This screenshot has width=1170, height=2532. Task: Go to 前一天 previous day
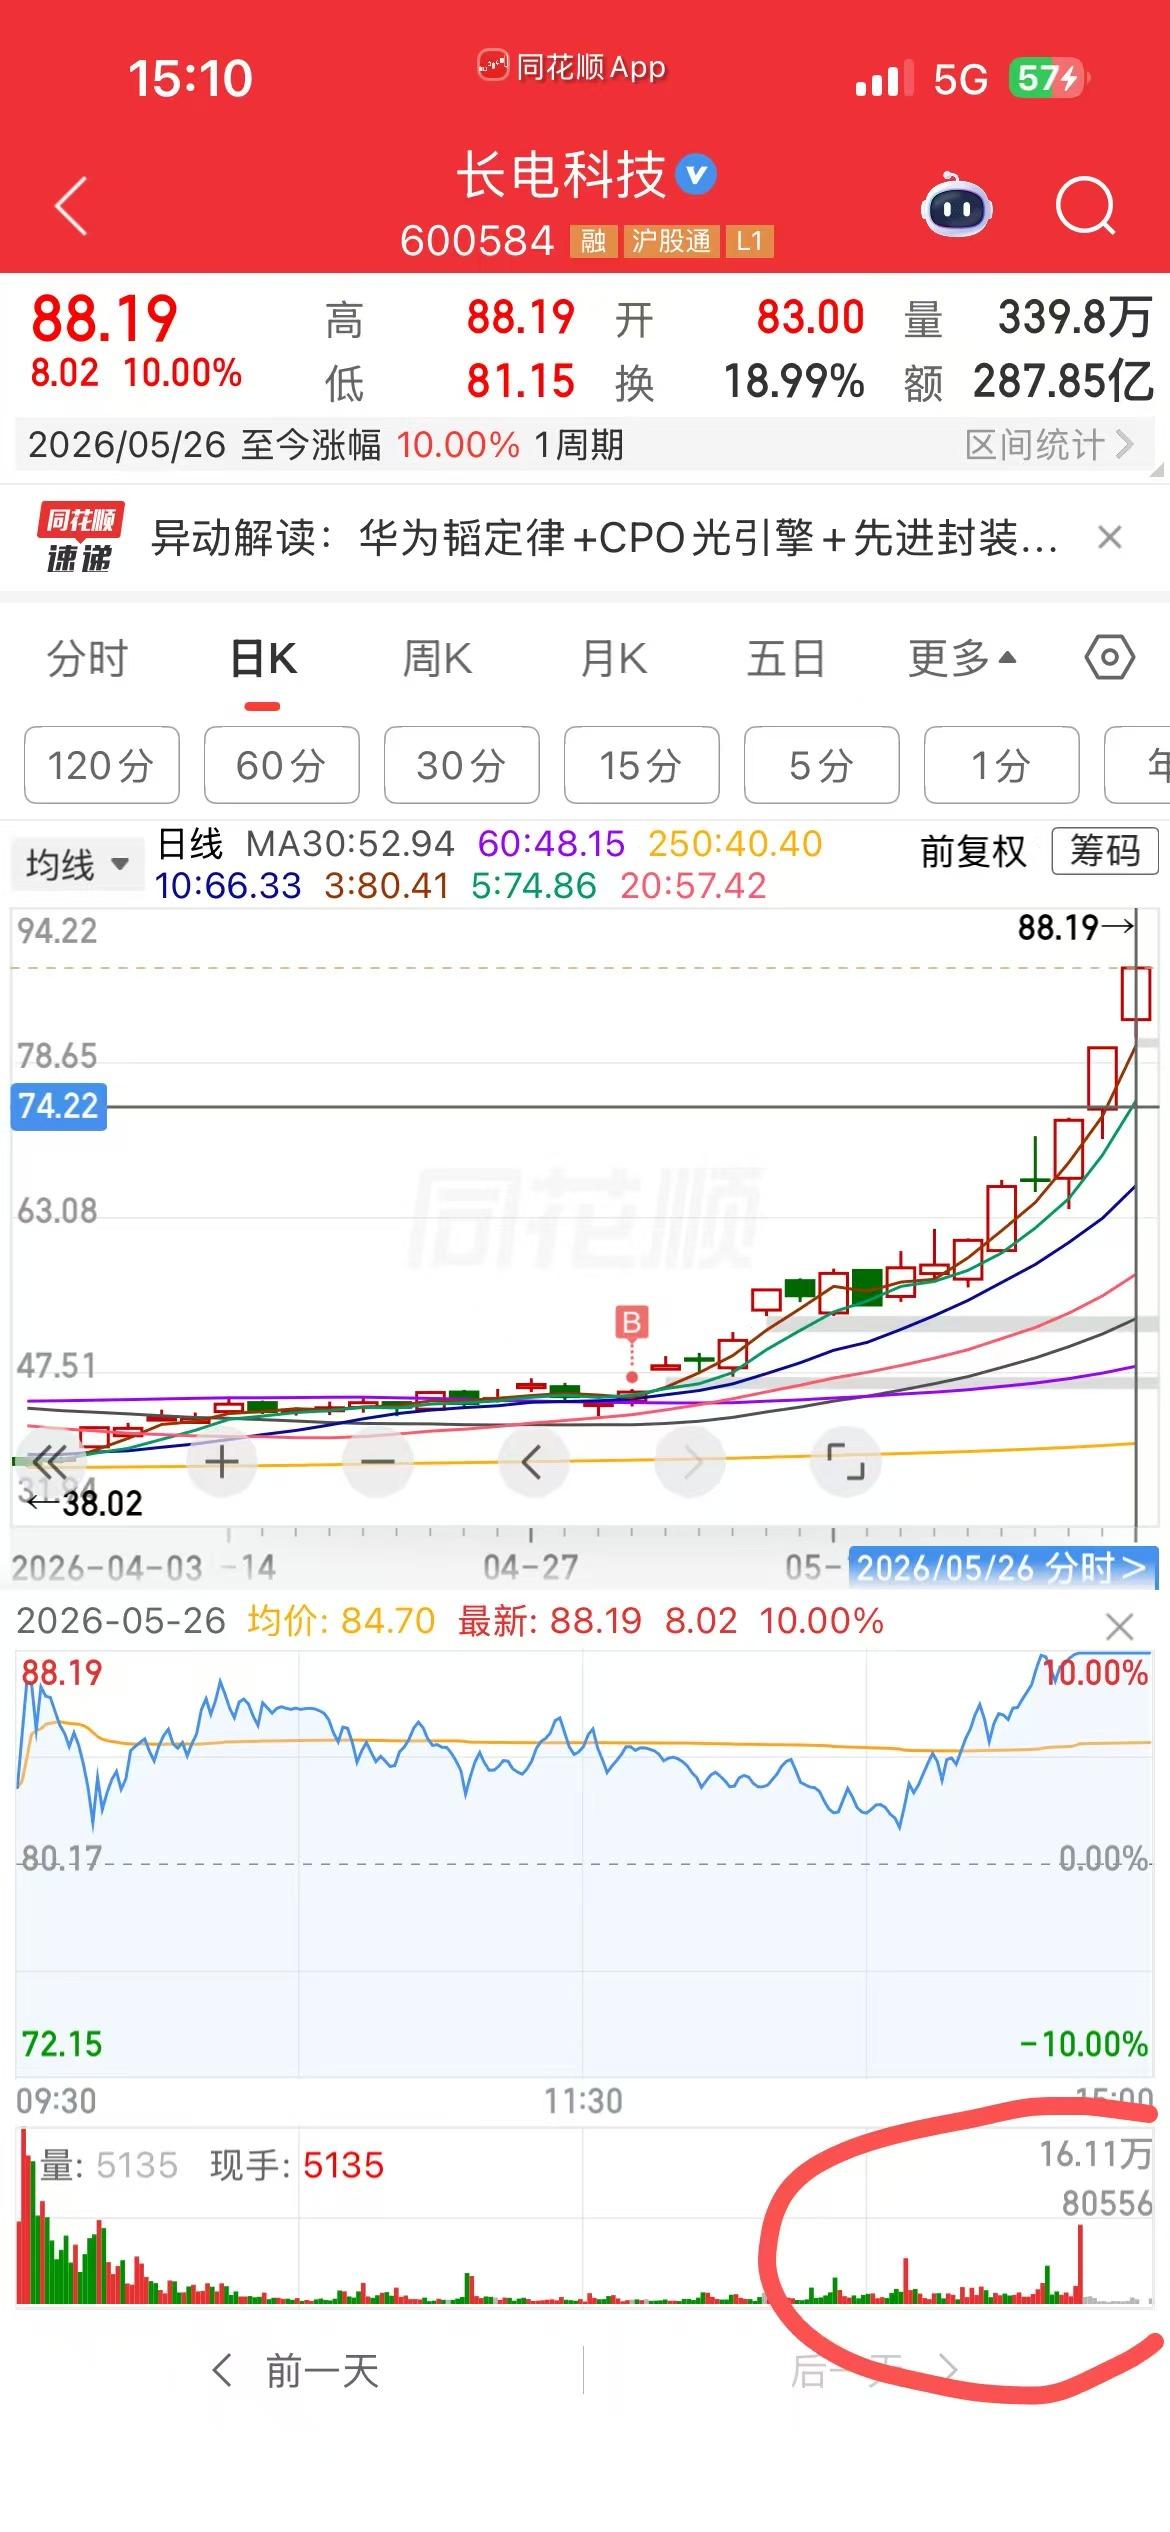pyautogui.click(x=297, y=2371)
